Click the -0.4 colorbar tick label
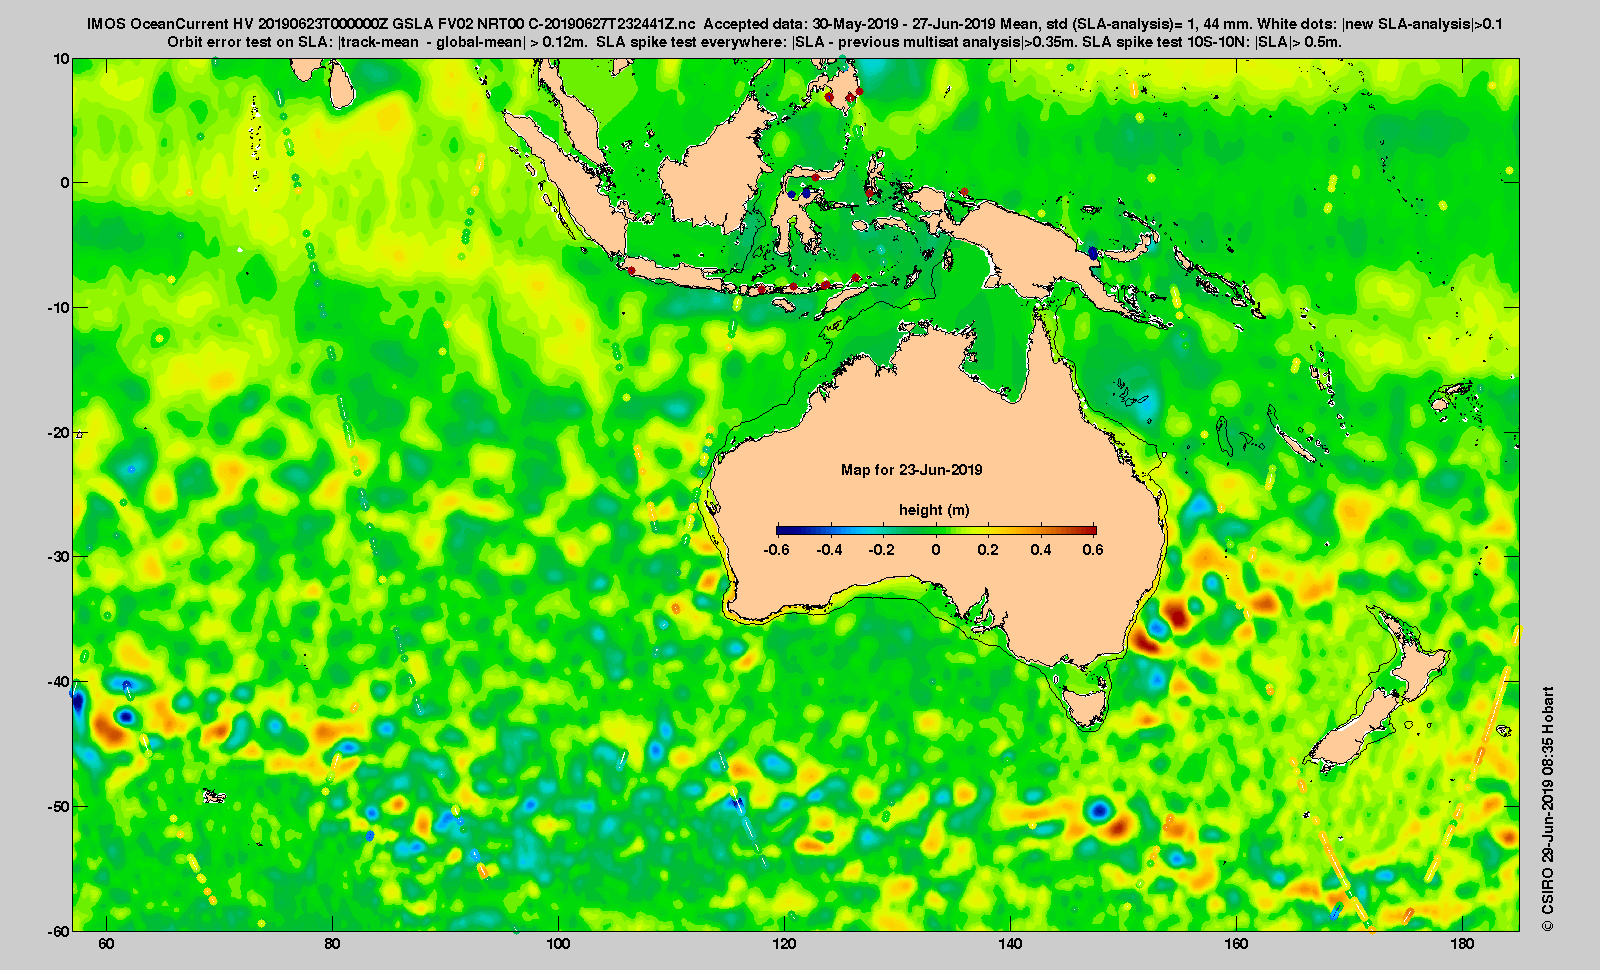Screen dimensions: 1600x970 [x=829, y=549]
